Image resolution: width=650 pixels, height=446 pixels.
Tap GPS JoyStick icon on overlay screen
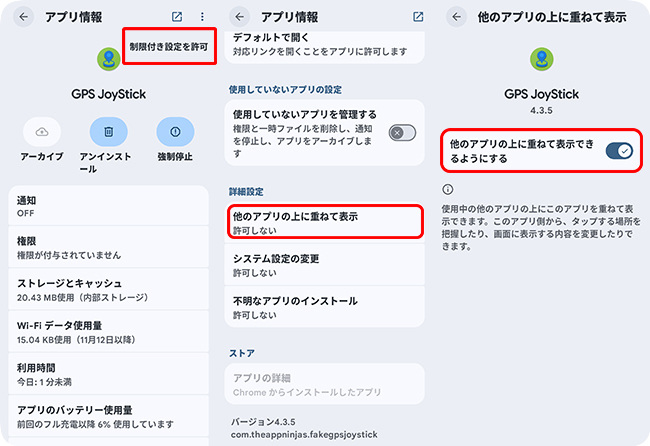click(541, 59)
